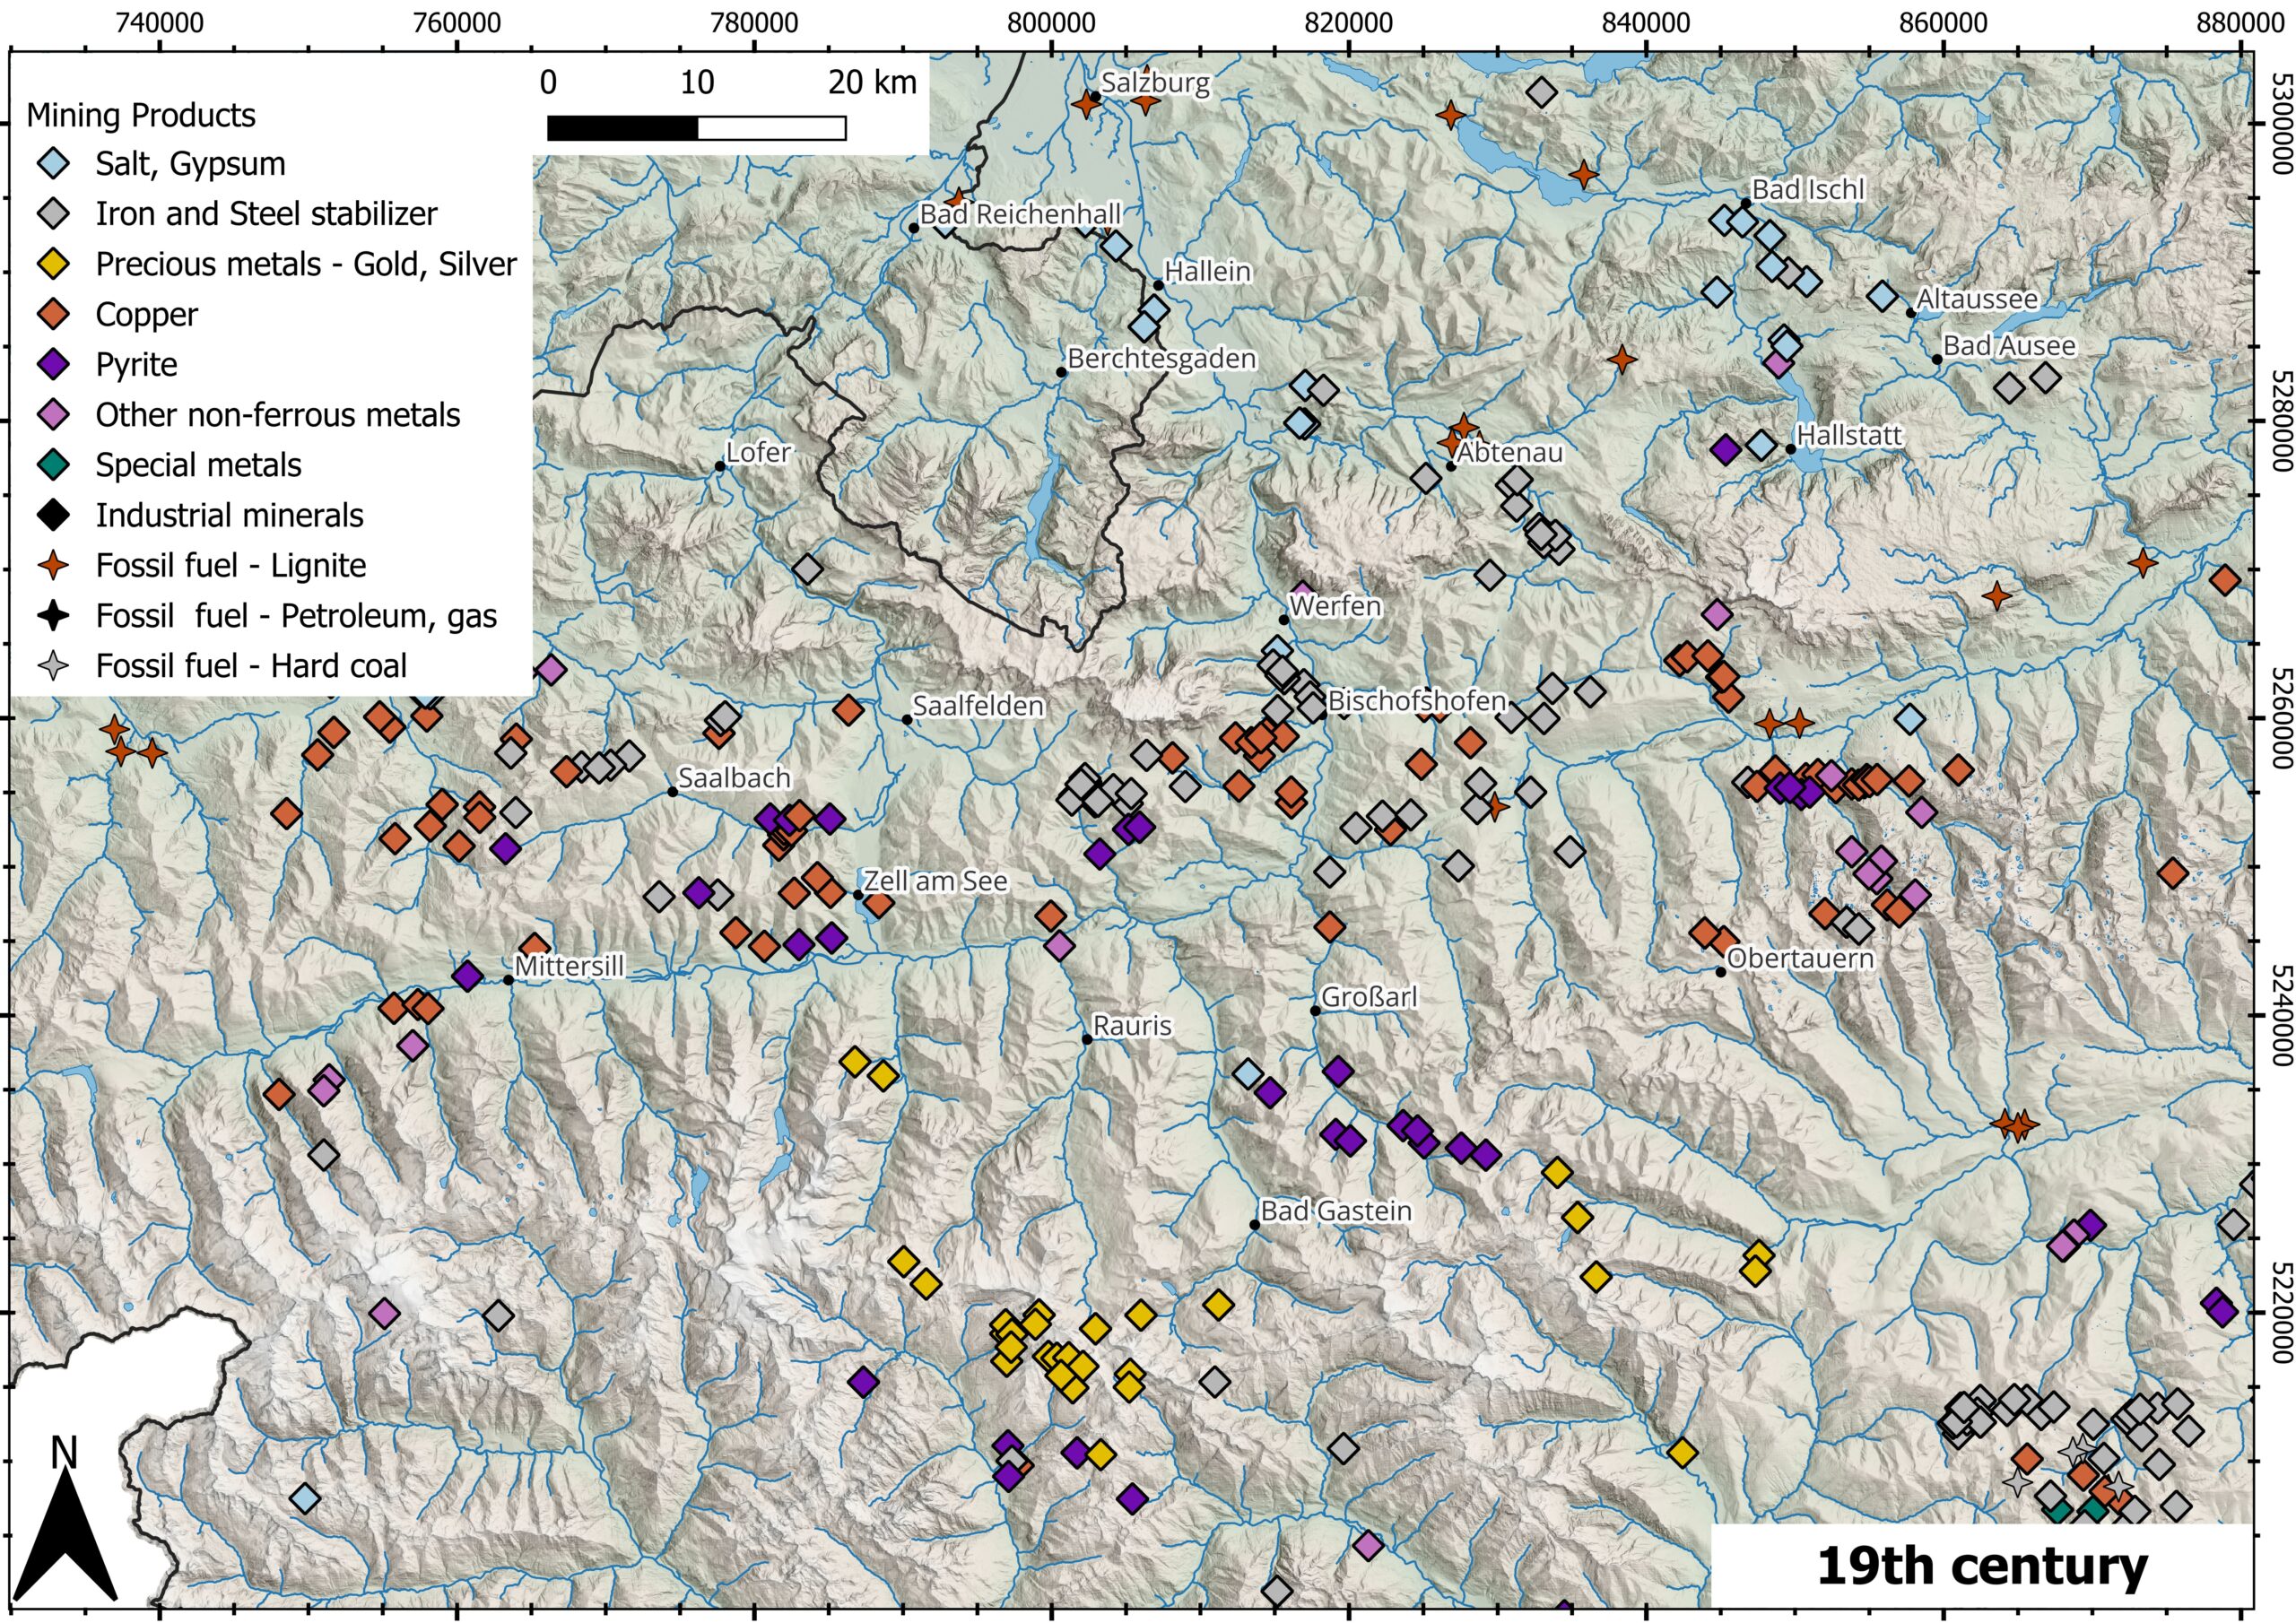Click the 20 km scale bar label
The image size is (2296, 1623).
click(872, 83)
